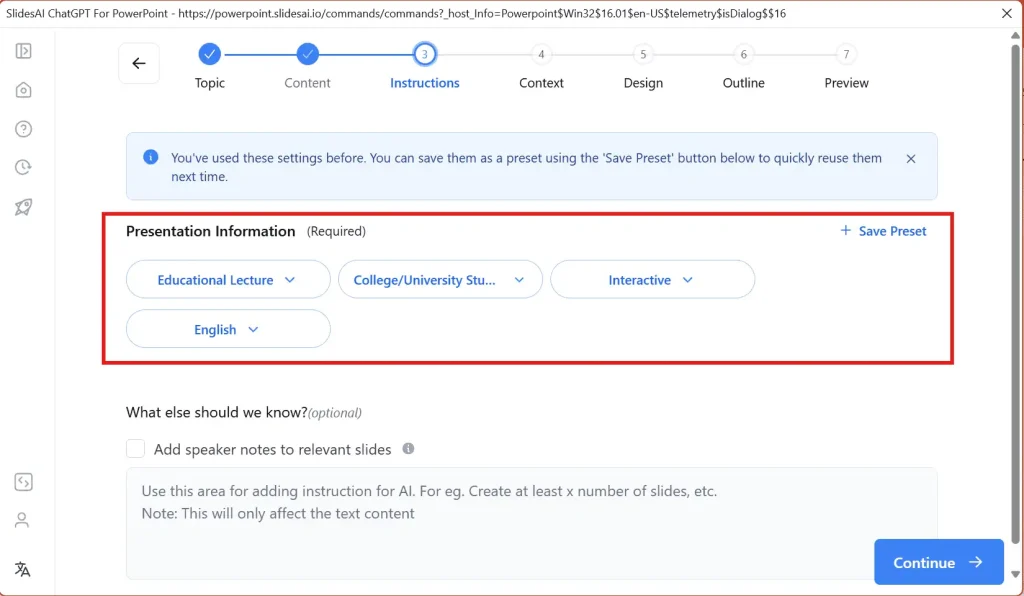Save current settings using Save Preset
Viewport: 1024px width, 596px height.
click(x=882, y=231)
